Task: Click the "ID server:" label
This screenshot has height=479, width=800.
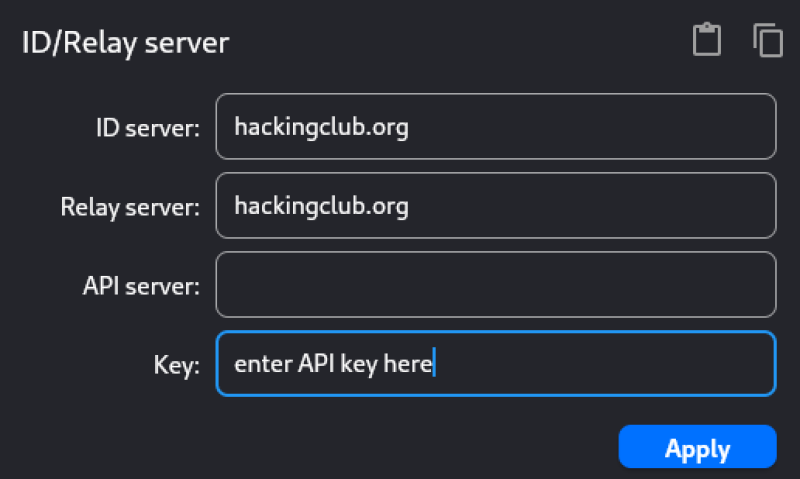Action: (x=148, y=128)
